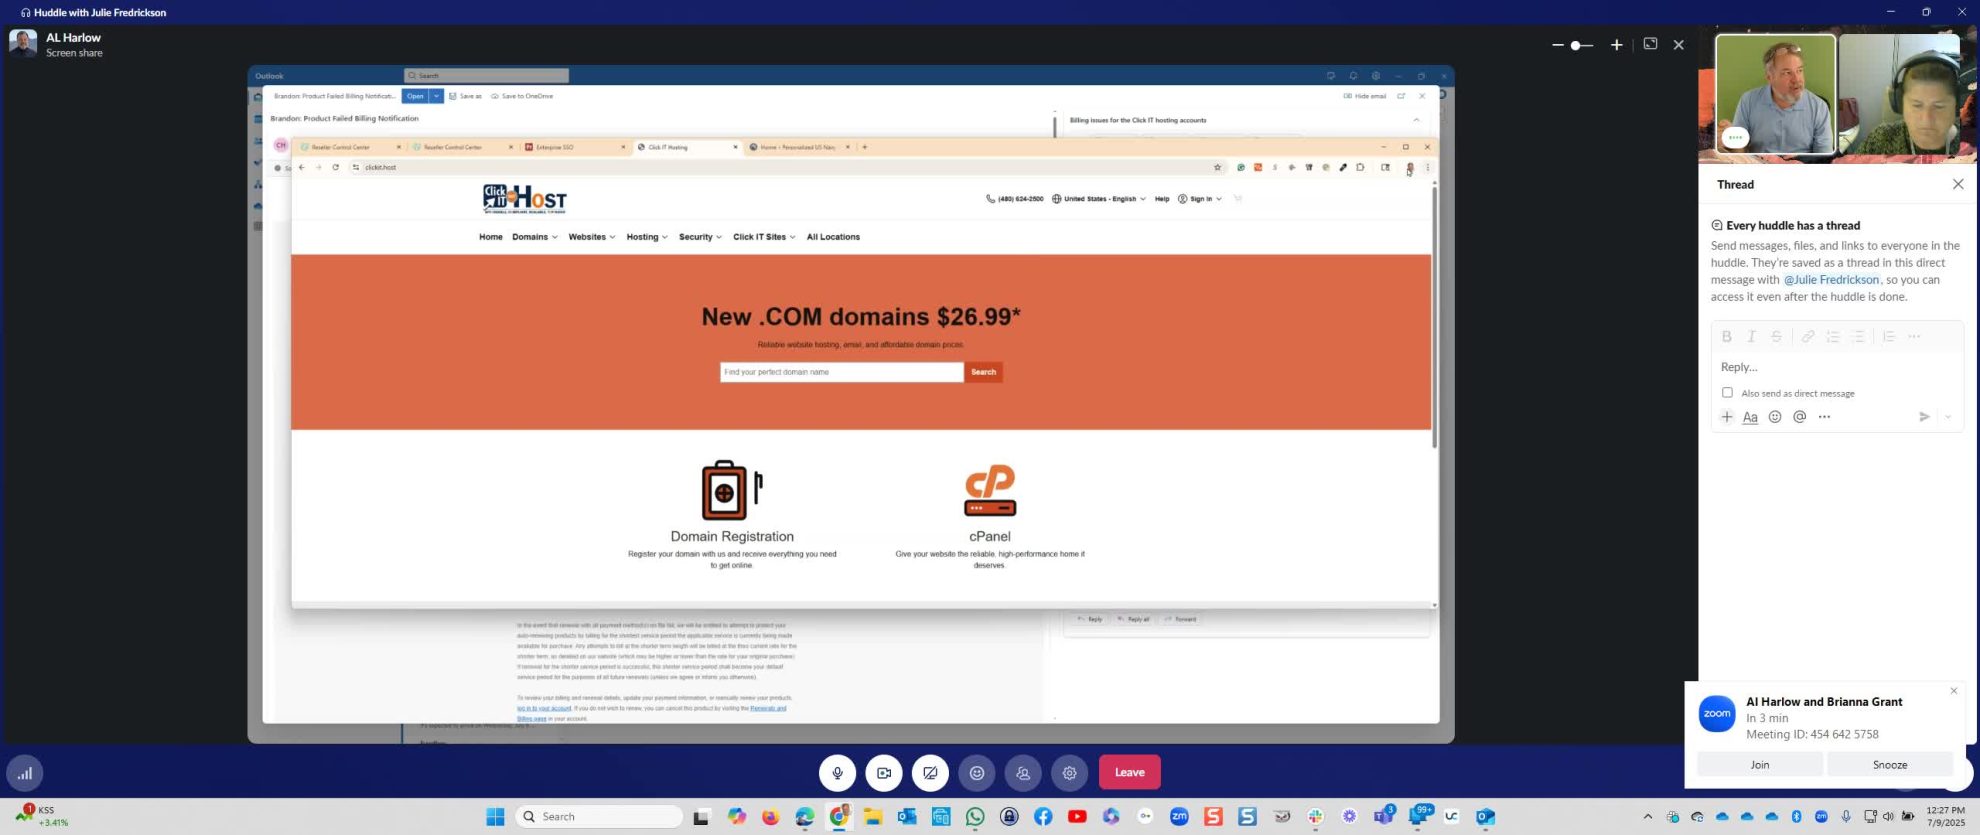Open more actions beside the @ button

coord(1824,417)
